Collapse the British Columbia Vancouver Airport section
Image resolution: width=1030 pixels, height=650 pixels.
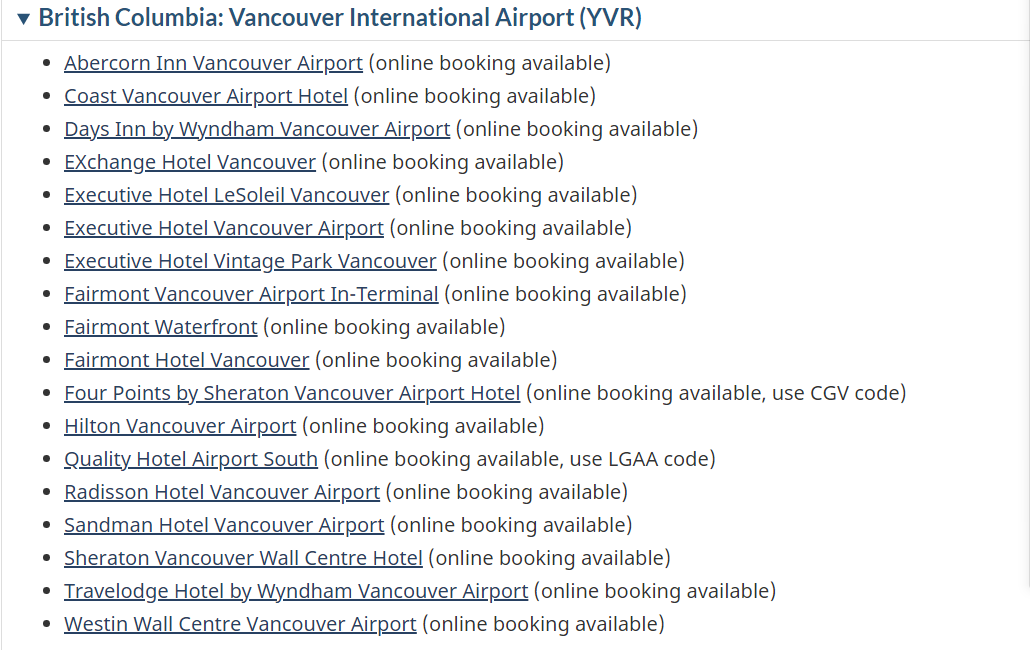(24, 18)
